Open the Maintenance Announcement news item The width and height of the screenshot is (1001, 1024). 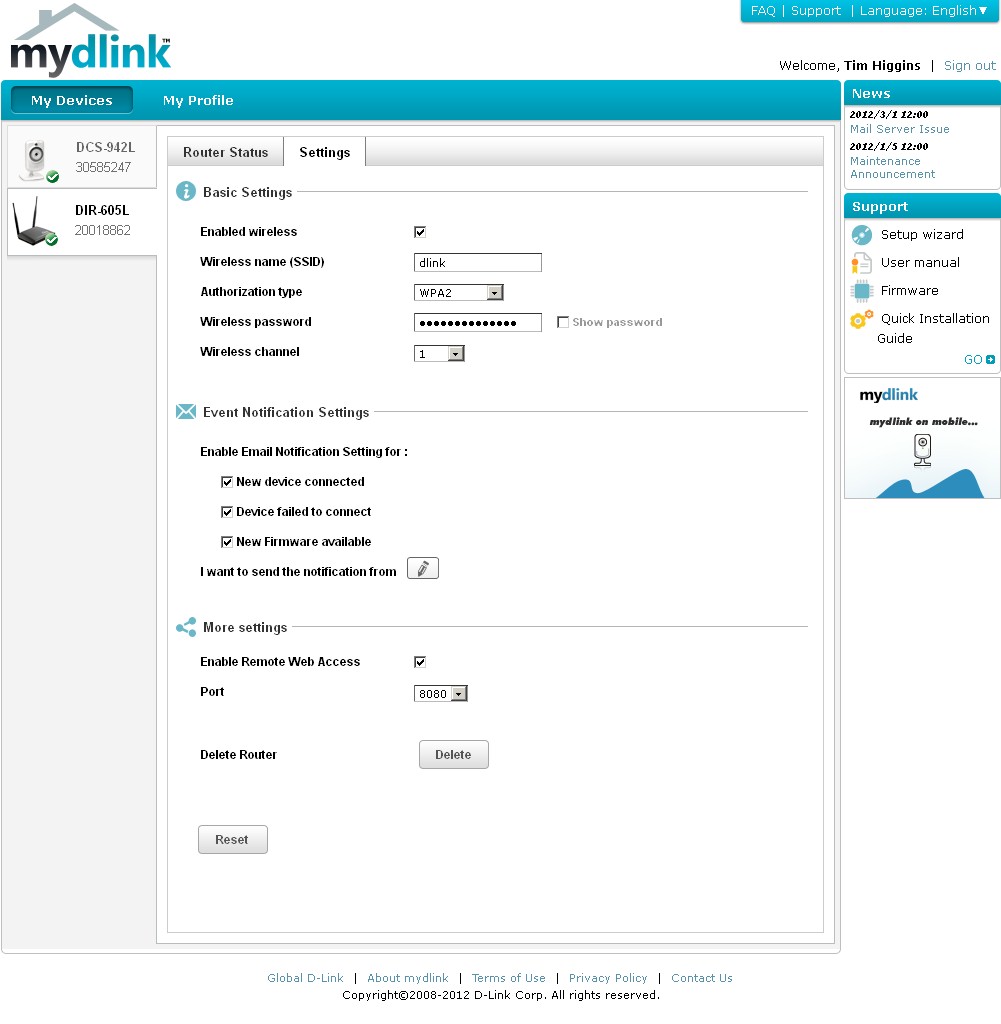892,167
